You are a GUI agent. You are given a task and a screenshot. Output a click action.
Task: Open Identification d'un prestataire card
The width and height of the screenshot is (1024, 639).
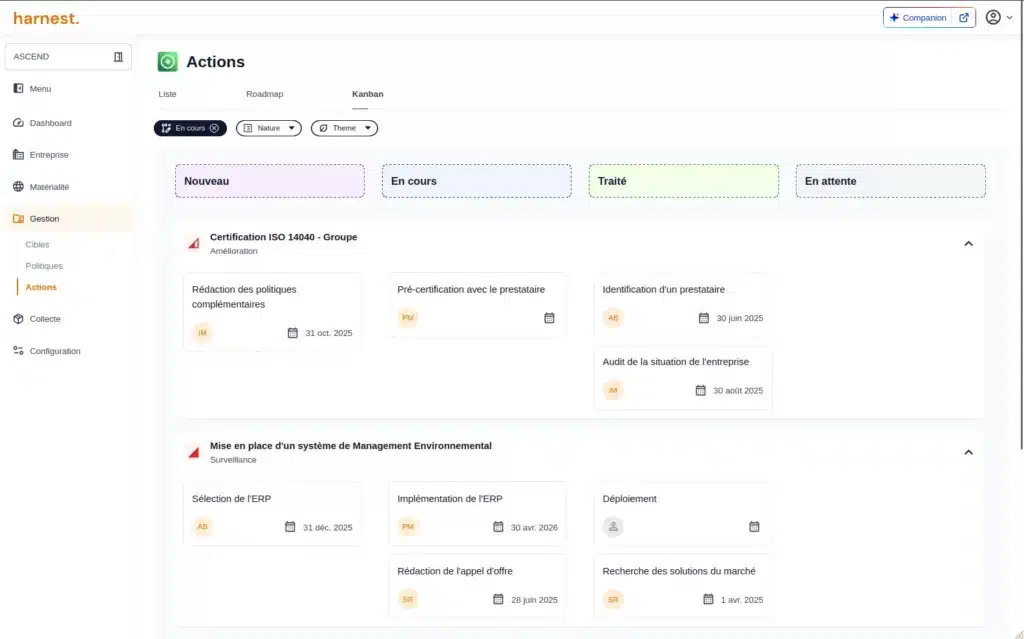click(683, 305)
